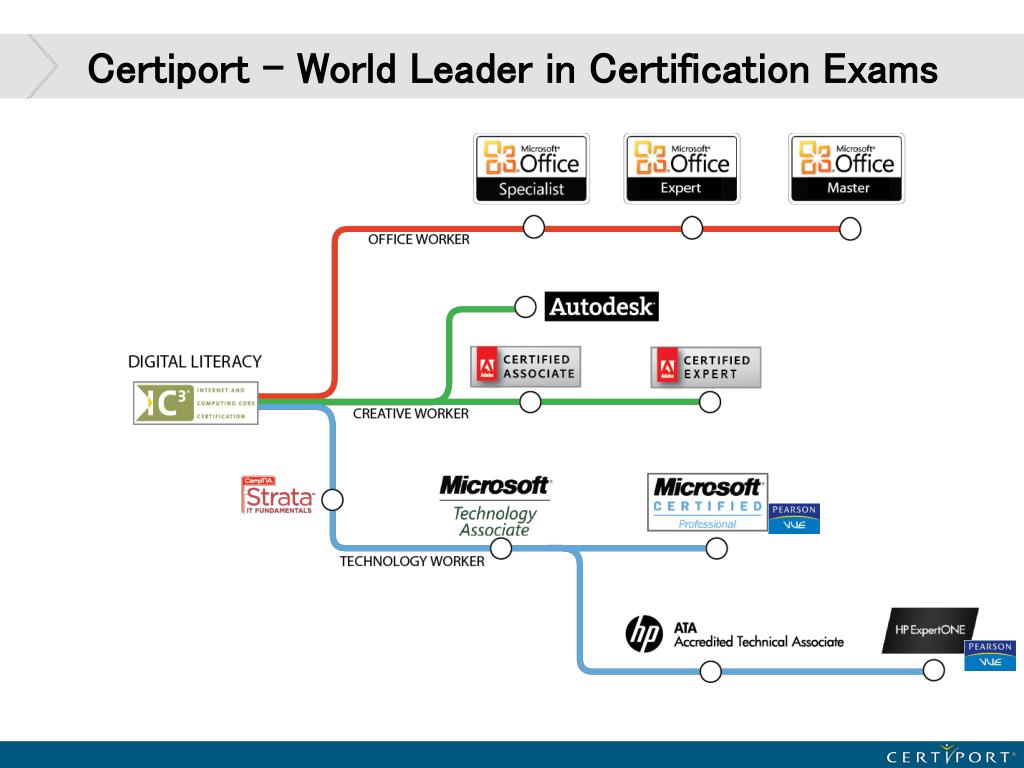Click the Microsoft Office Specialist badge
Screen dimensions: 1024x768
[531, 168]
